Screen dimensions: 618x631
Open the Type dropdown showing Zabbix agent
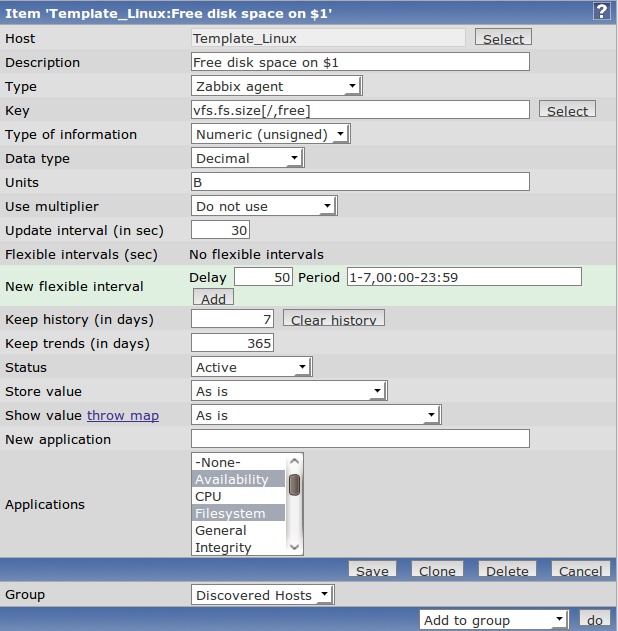point(276,87)
